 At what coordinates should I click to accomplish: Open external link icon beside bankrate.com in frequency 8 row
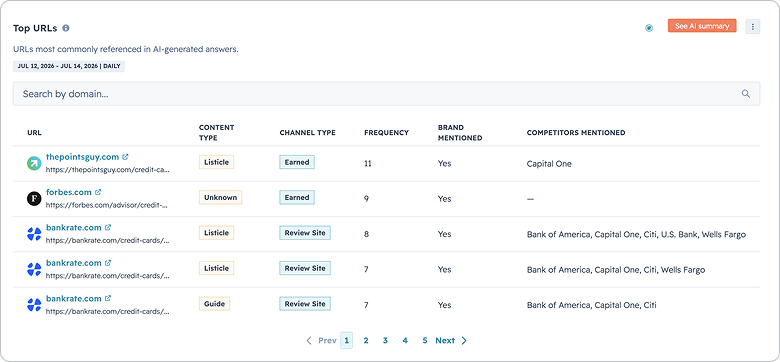(108, 227)
